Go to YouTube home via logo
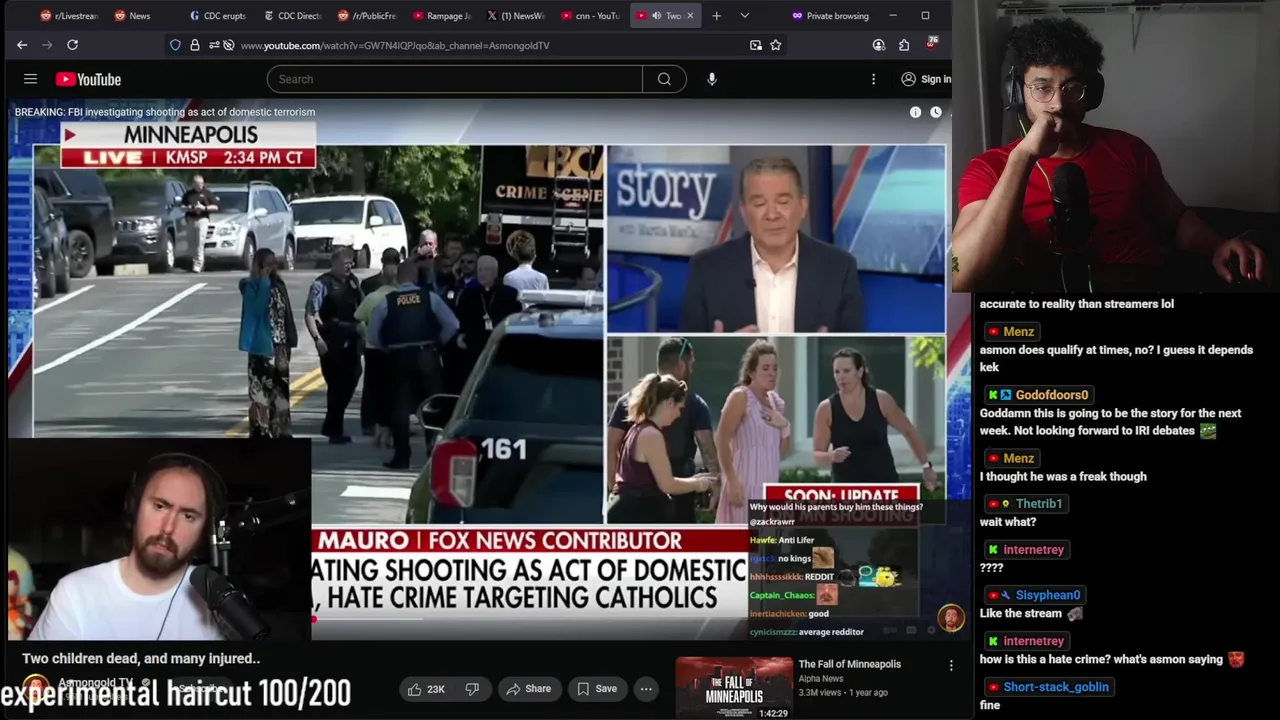Image resolution: width=1280 pixels, height=720 pixels. 88,79
